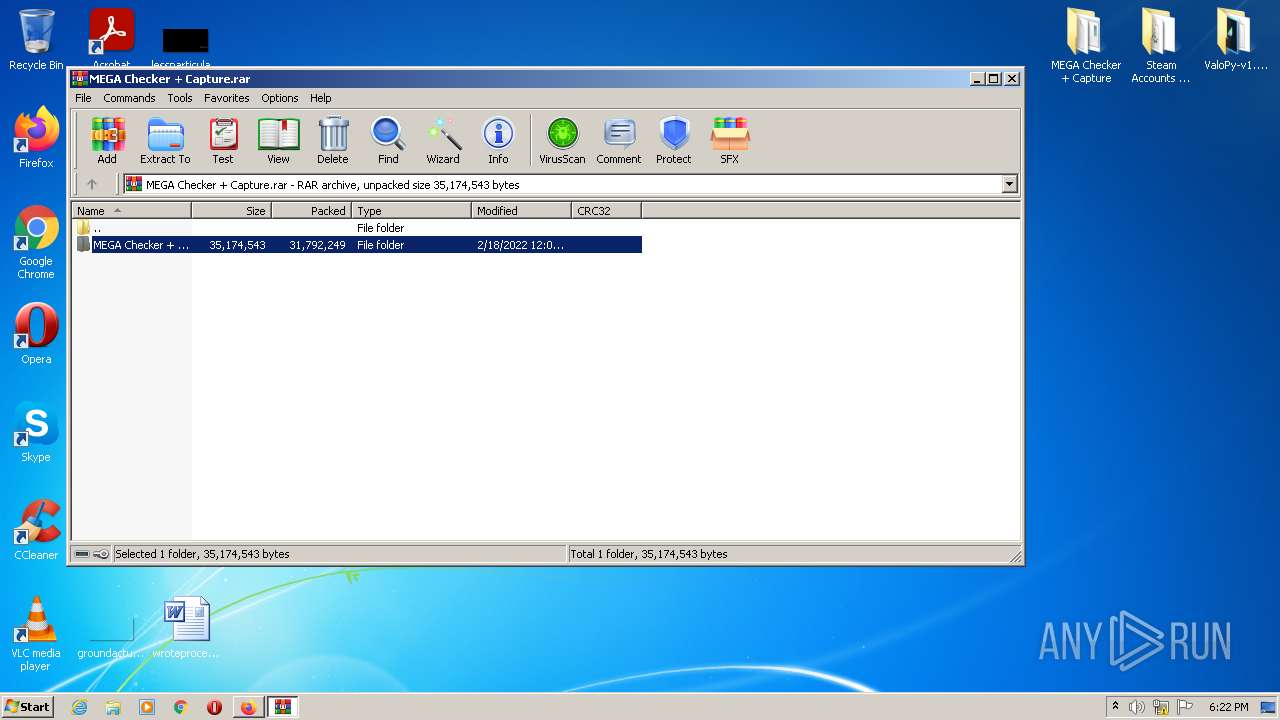This screenshot has height=720, width=1280.
Task: Click packed size 31,792,249 cell
Action: [x=317, y=245]
